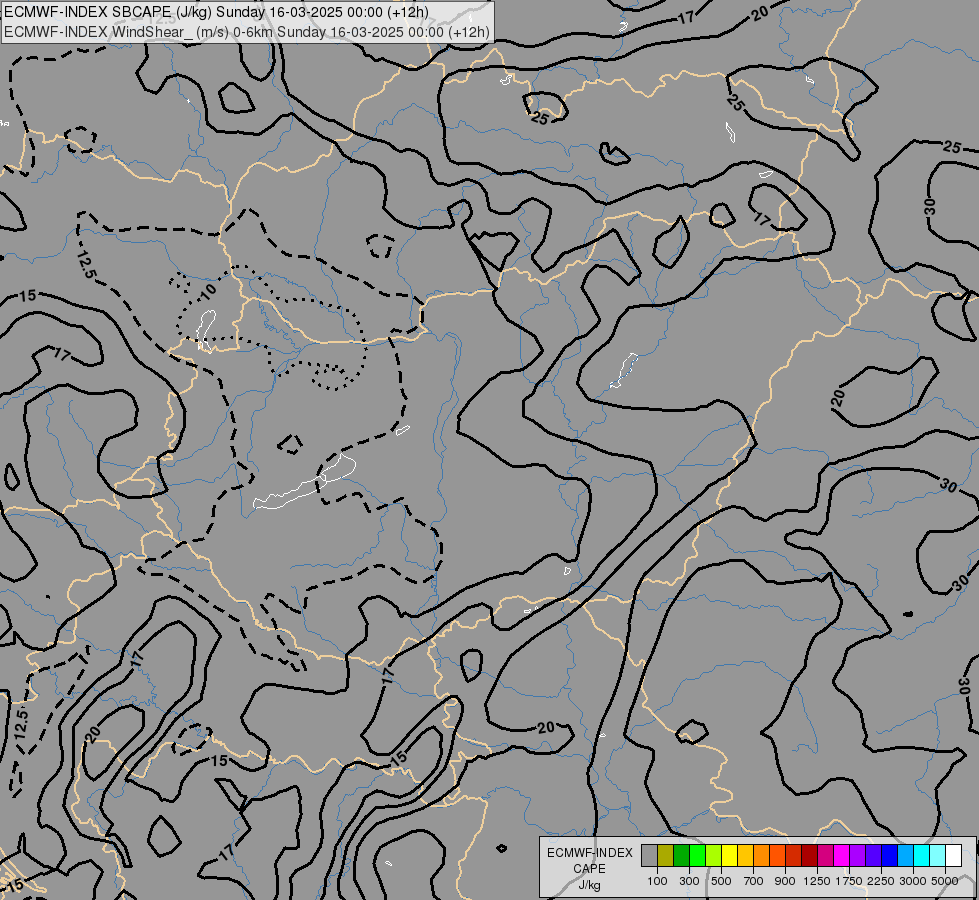Click the dotted contour label 10
This screenshot has height=900, width=979.
(x=208, y=290)
